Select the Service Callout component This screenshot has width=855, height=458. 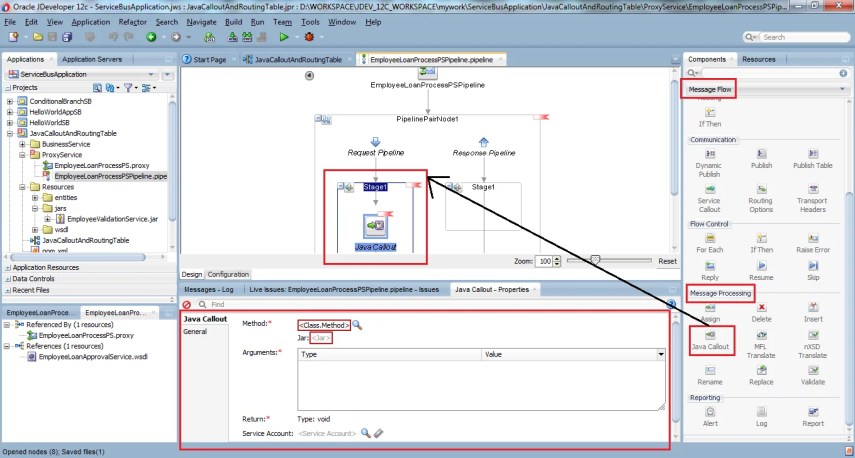point(709,199)
